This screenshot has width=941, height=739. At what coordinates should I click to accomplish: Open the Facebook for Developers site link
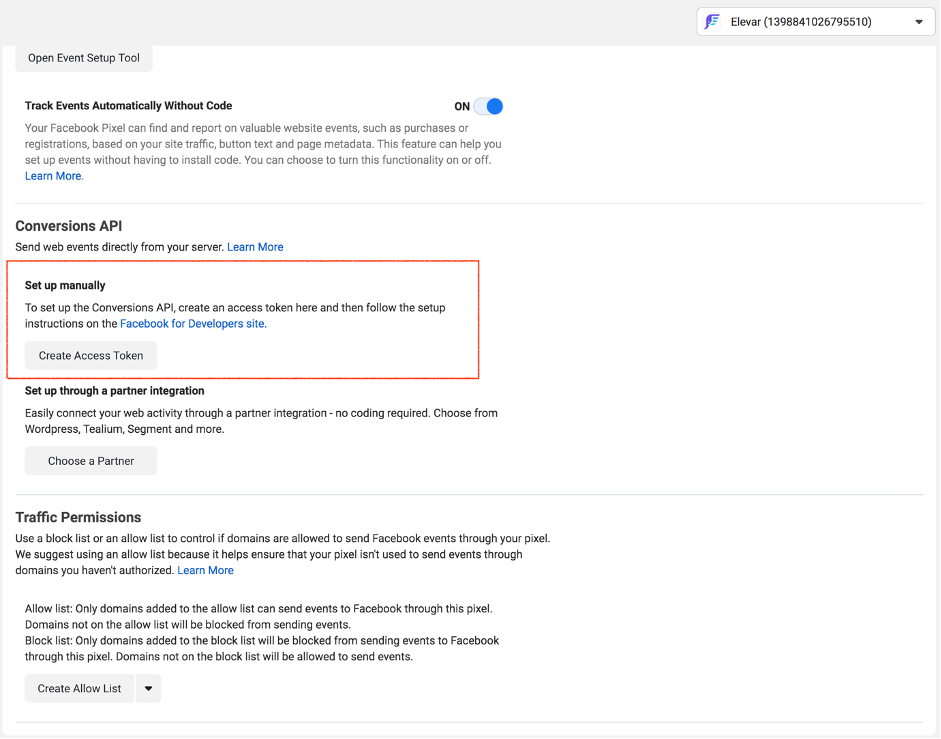click(192, 324)
